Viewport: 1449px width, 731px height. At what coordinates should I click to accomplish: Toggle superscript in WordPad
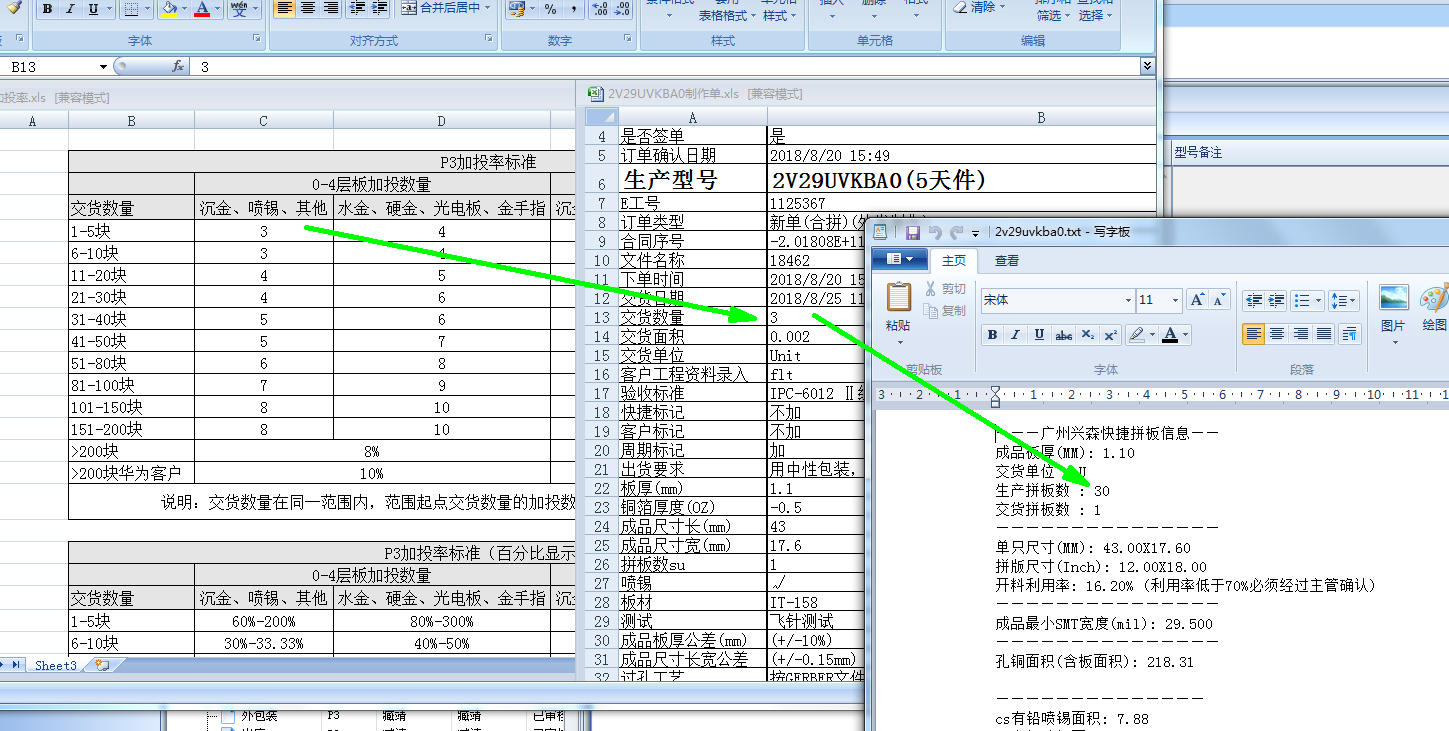(1110, 335)
